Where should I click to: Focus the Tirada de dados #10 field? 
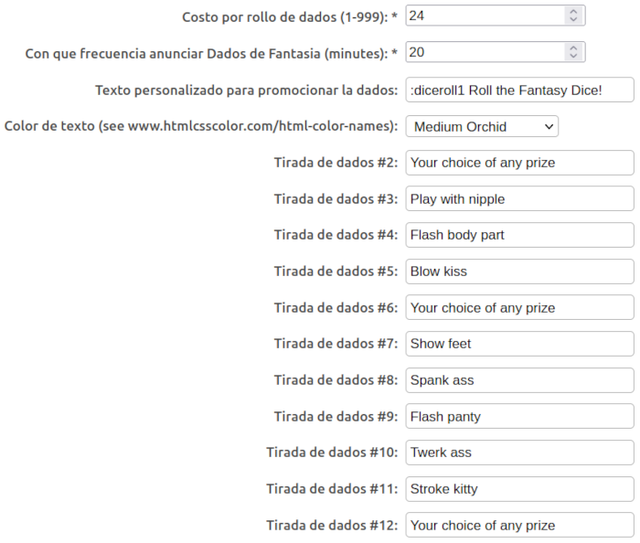tap(519, 452)
